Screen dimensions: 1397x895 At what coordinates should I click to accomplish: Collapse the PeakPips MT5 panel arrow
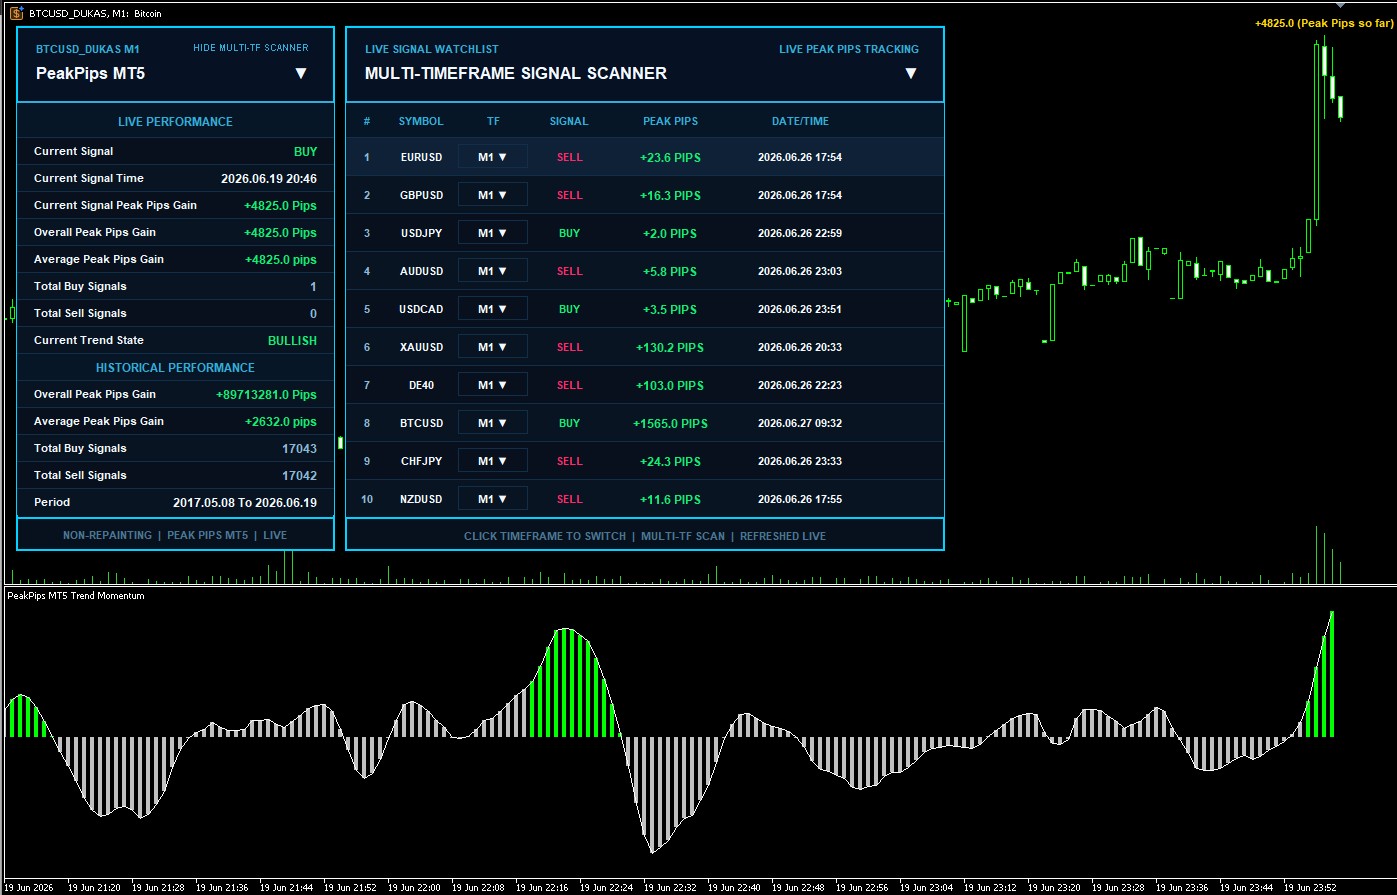pos(300,73)
